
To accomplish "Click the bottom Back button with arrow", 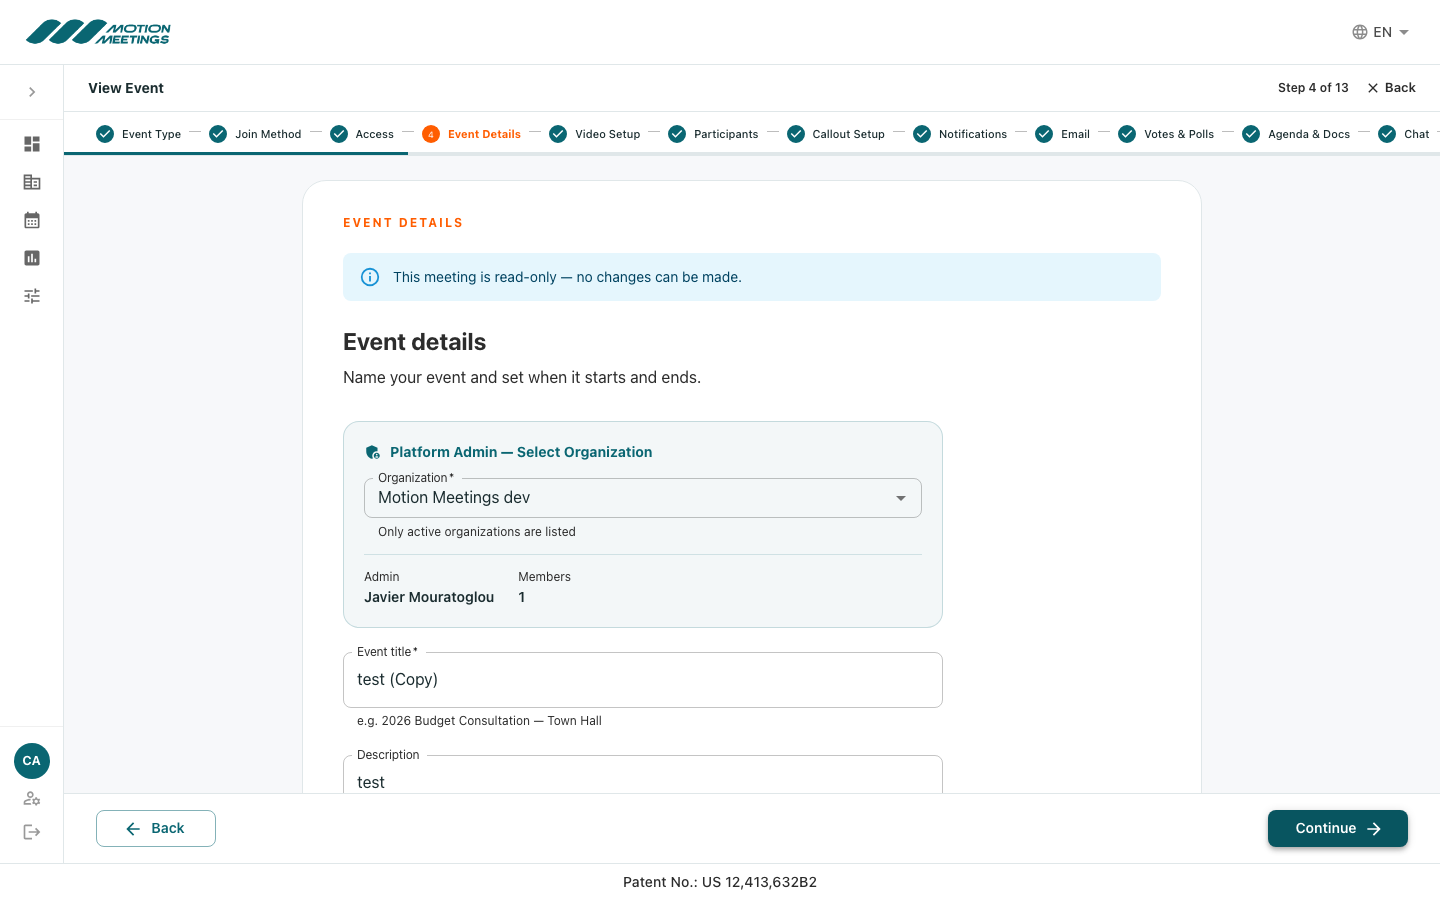I will (x=156, y=828).
